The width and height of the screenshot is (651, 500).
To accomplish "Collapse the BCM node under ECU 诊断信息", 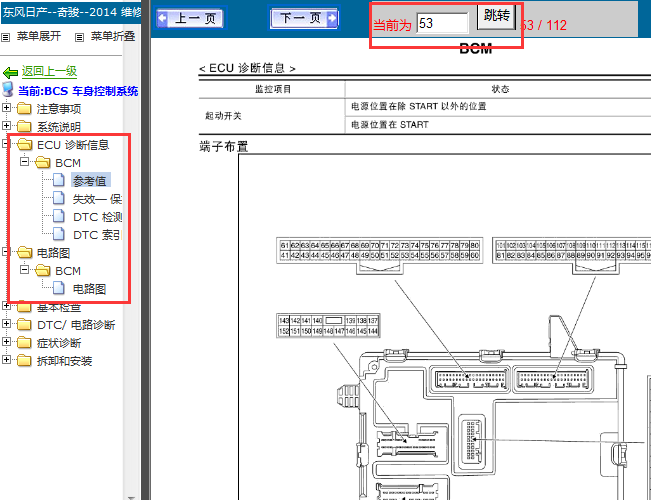I will pos(24,161).
